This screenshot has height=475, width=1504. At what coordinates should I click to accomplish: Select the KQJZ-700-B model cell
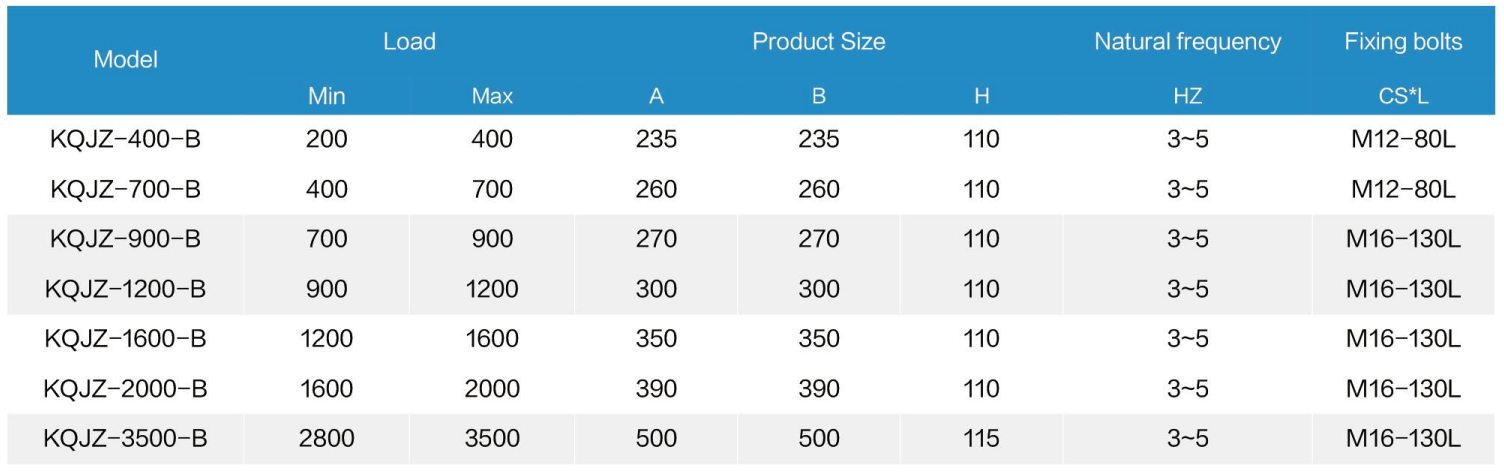125,189
